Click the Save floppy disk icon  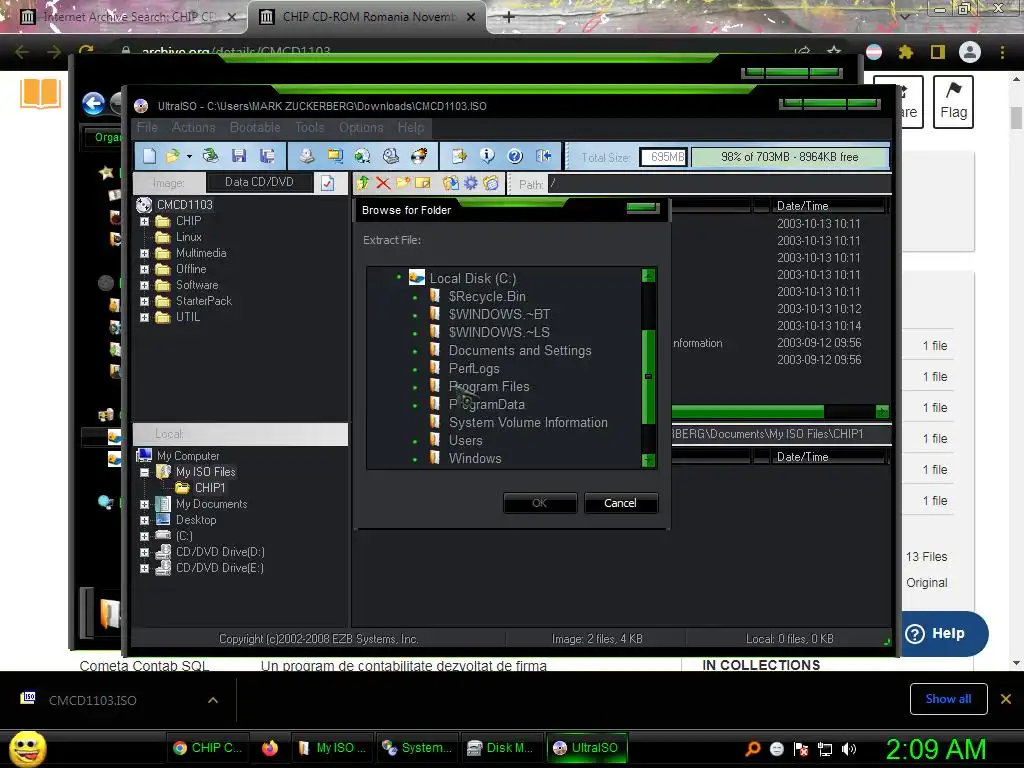tap(239, 156)
